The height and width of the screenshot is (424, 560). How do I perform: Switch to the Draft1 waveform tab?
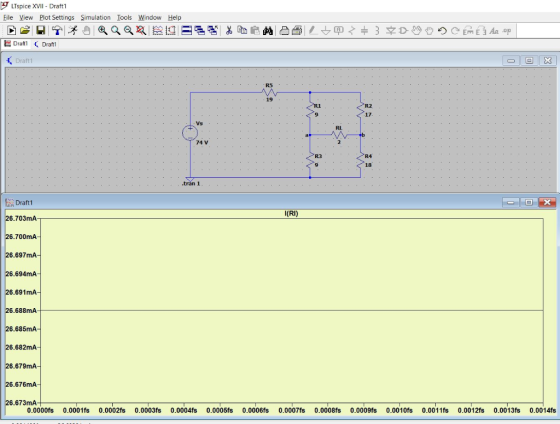[16, 44]
